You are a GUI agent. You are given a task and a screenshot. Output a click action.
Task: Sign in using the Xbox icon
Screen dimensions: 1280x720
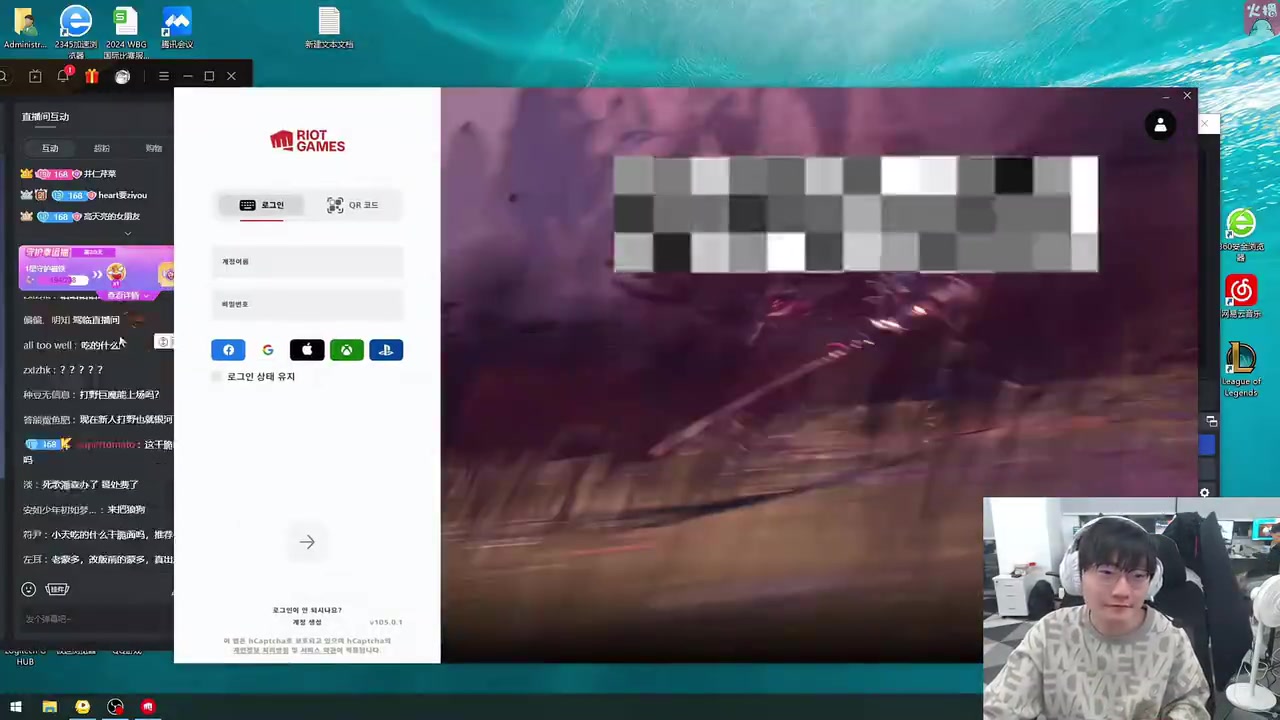(x=346, y=350)
